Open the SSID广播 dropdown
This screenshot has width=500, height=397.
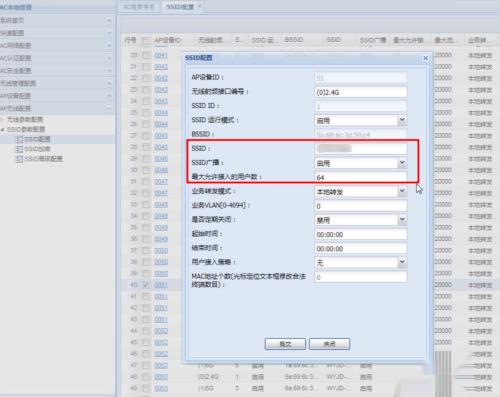click(x=402, y=163)
